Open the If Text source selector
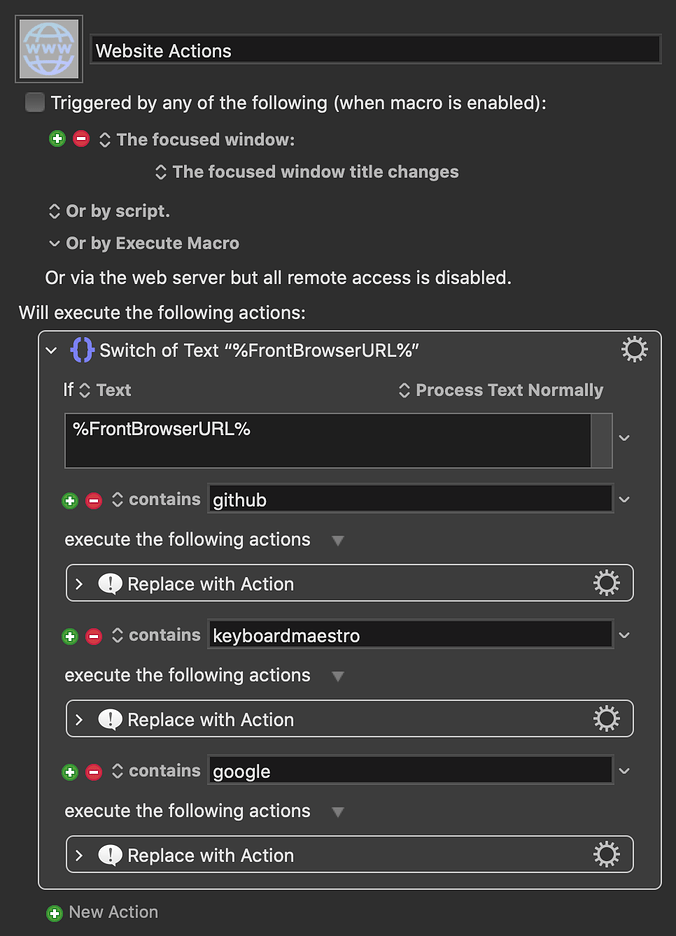 (109, 390)
